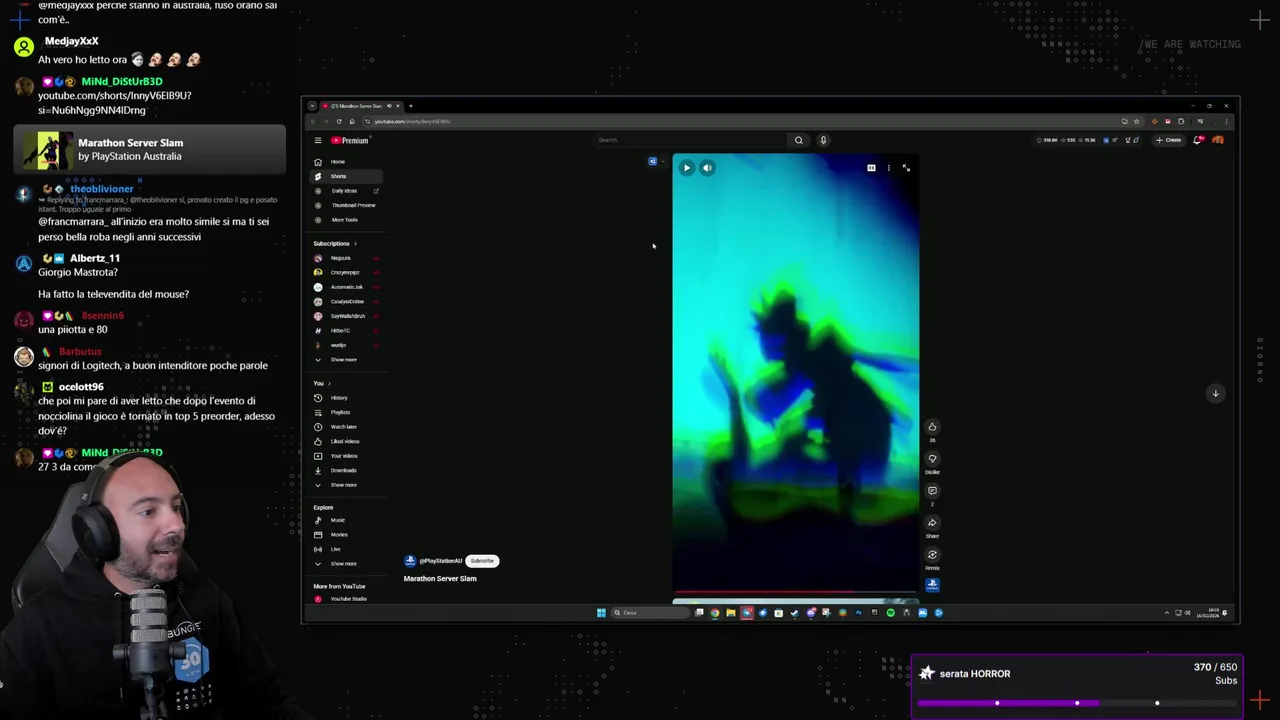Show more under Downloads in You section

pyautogui.click(x=345, y=485)
